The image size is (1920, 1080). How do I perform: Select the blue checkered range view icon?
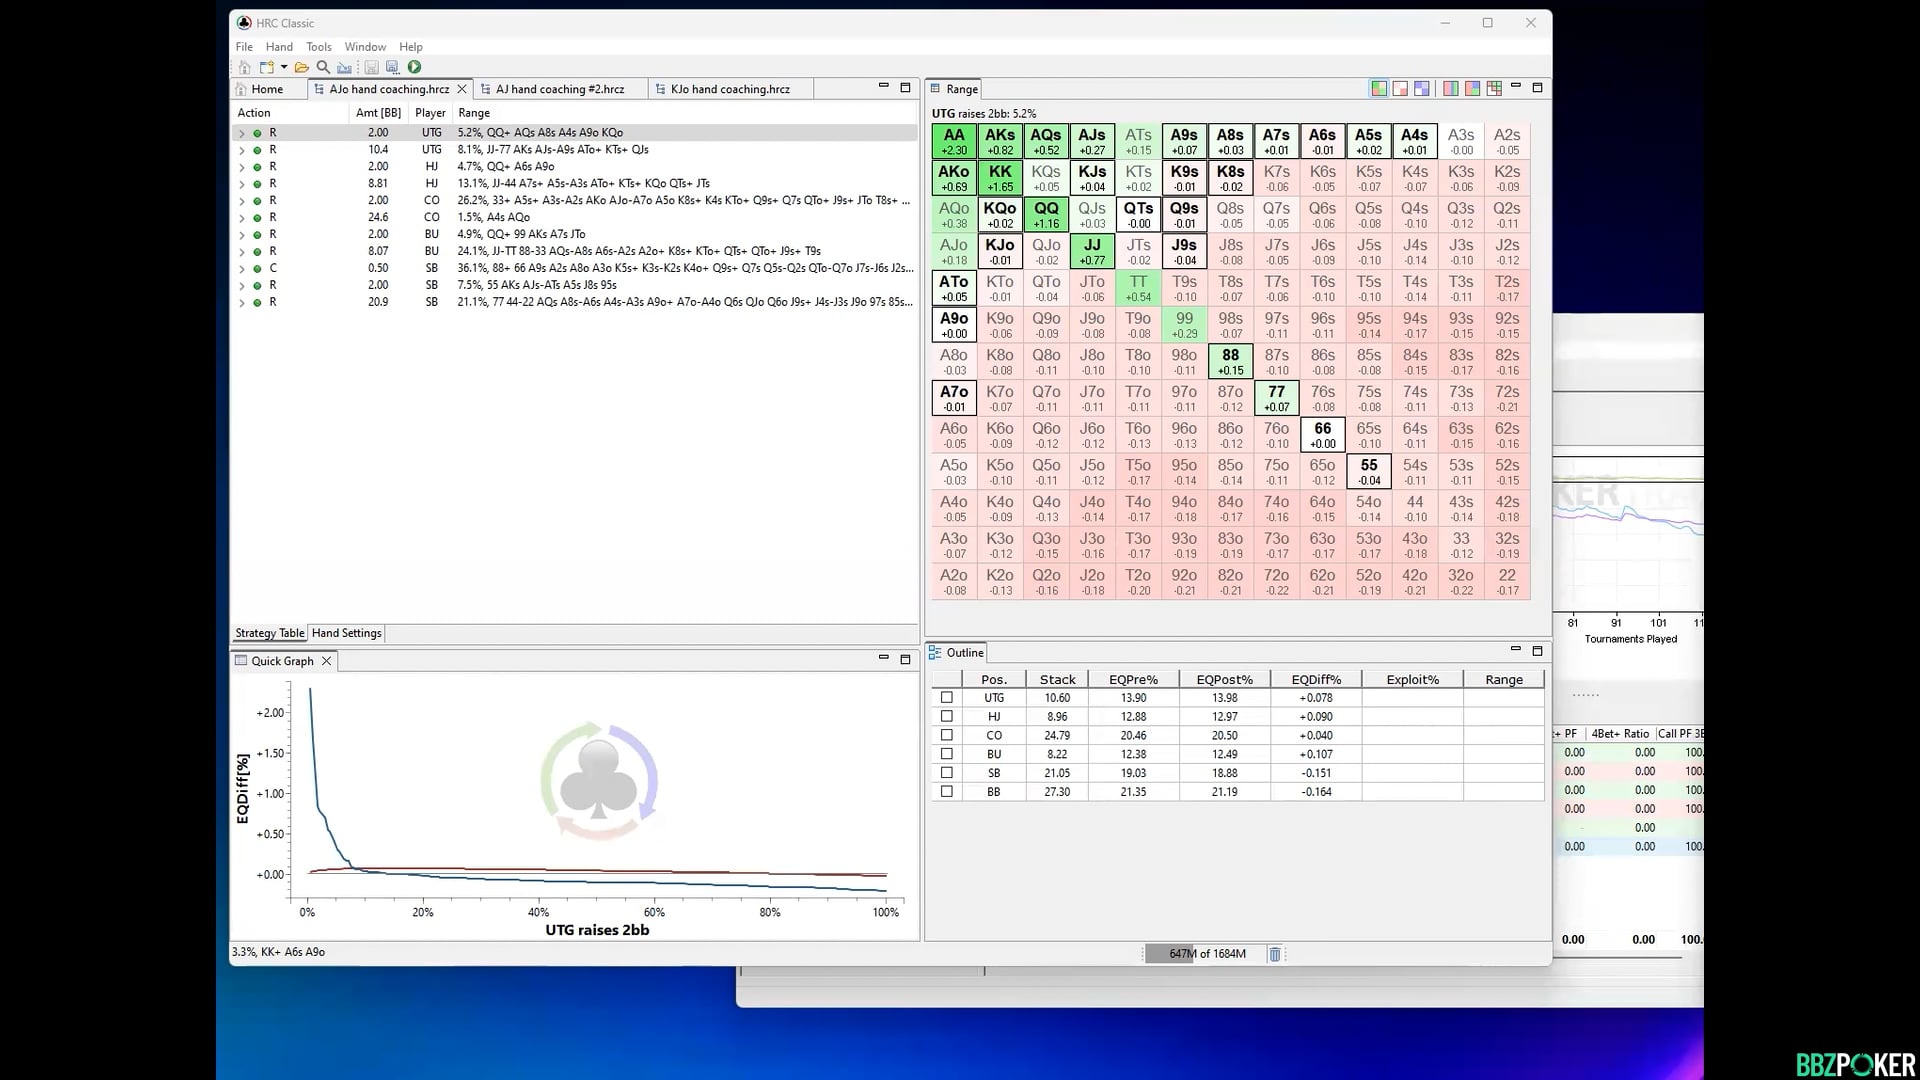click(x=1421, y=88)
